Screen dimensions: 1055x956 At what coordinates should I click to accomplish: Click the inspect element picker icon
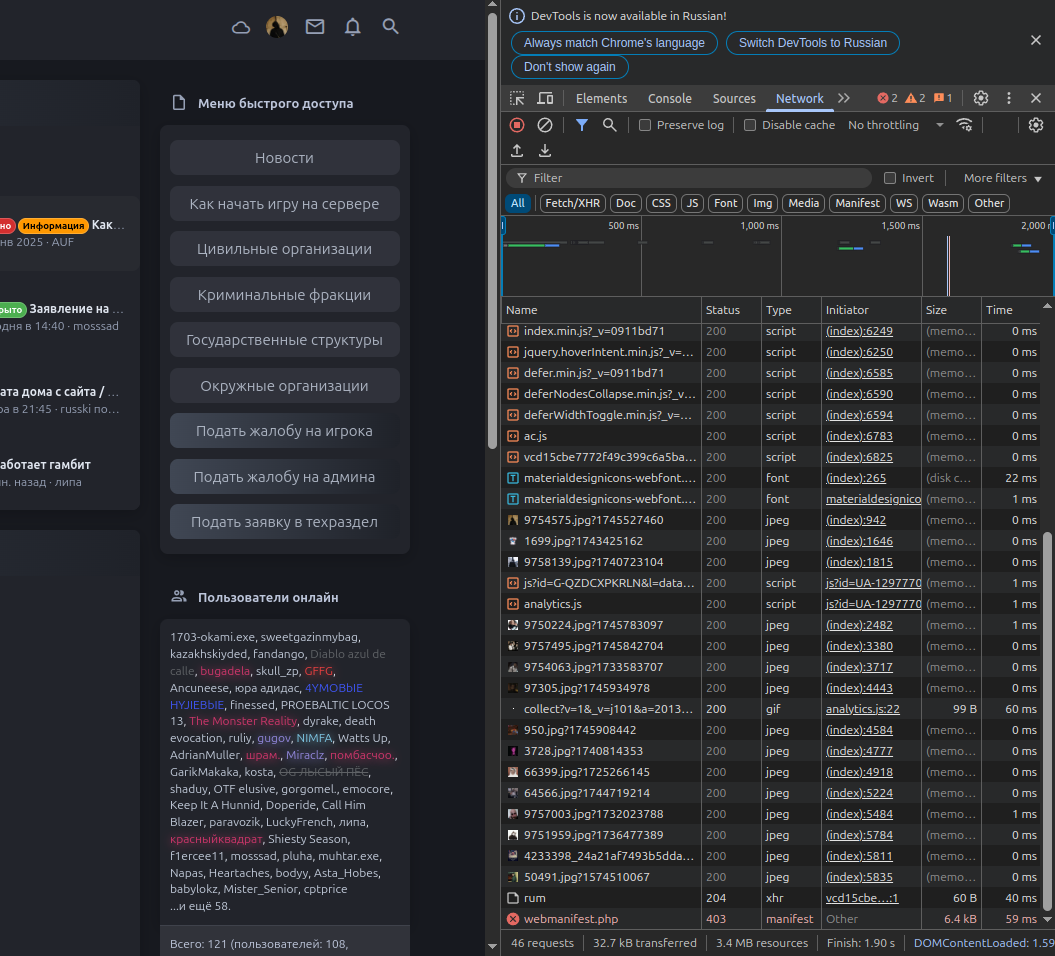pos(517,98)
